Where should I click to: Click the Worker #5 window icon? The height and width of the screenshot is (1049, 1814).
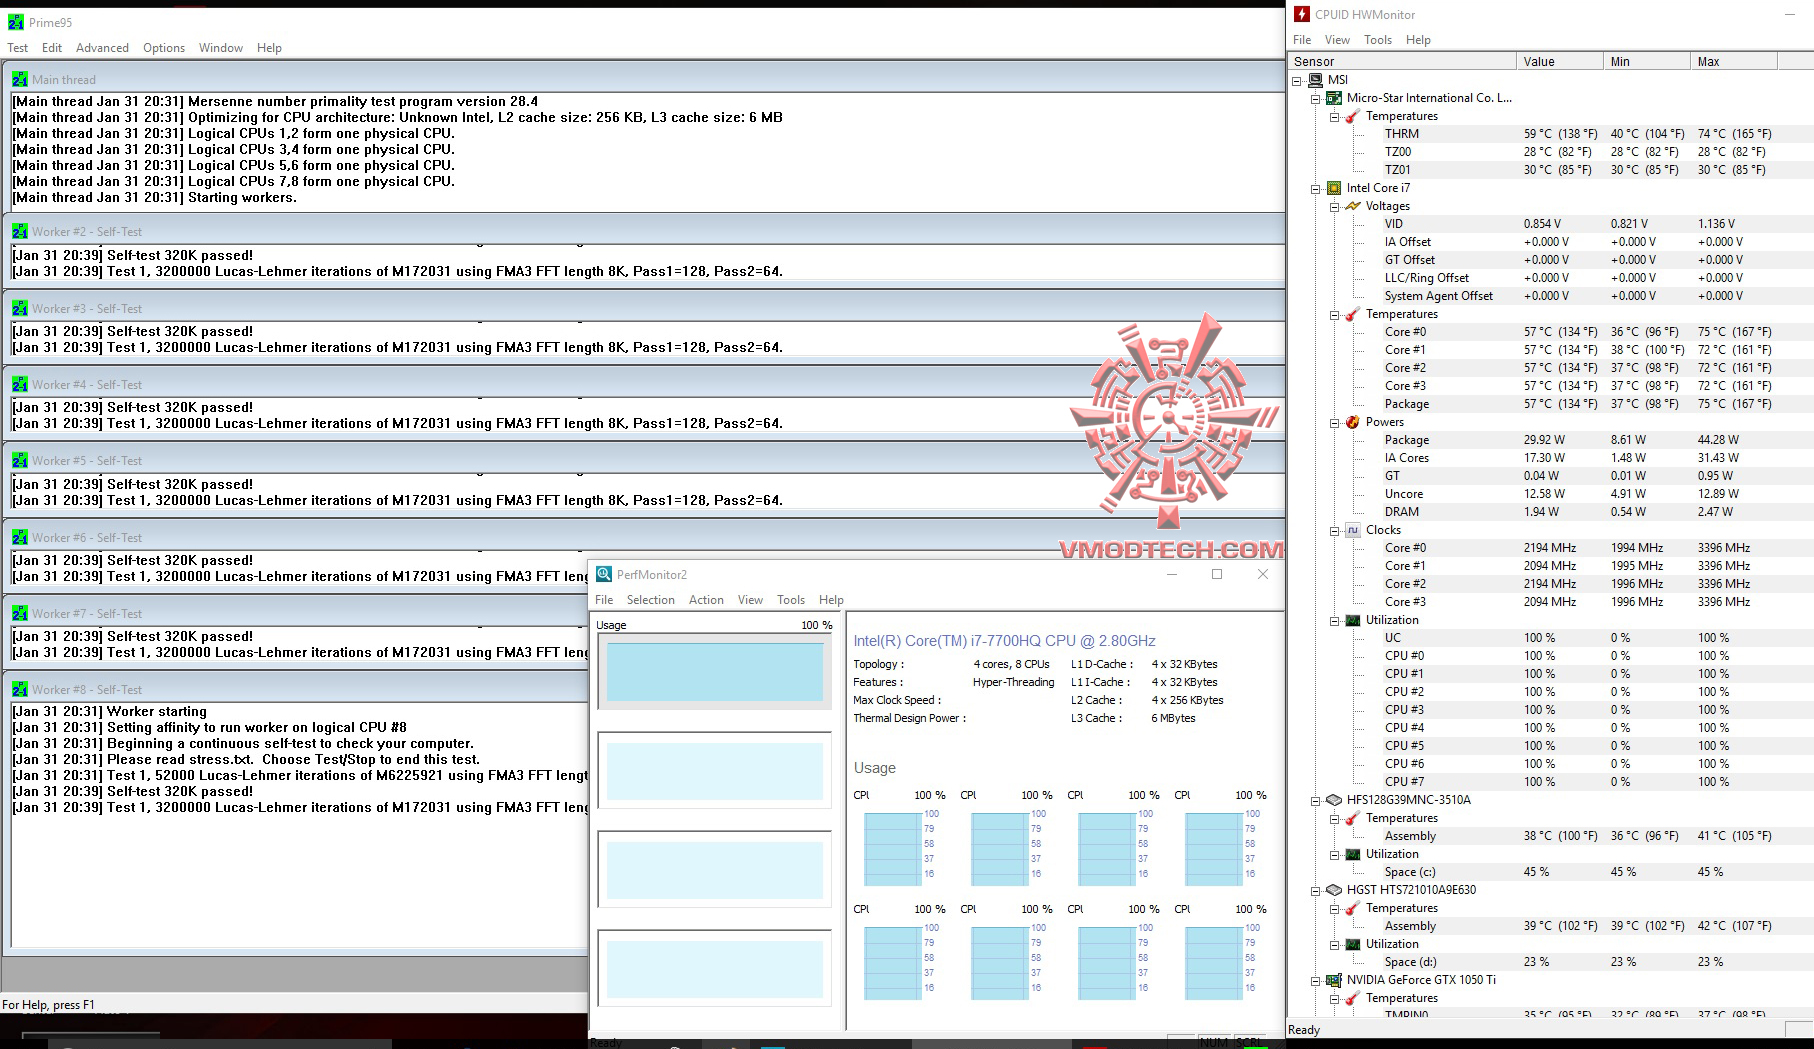pos(20,460)
